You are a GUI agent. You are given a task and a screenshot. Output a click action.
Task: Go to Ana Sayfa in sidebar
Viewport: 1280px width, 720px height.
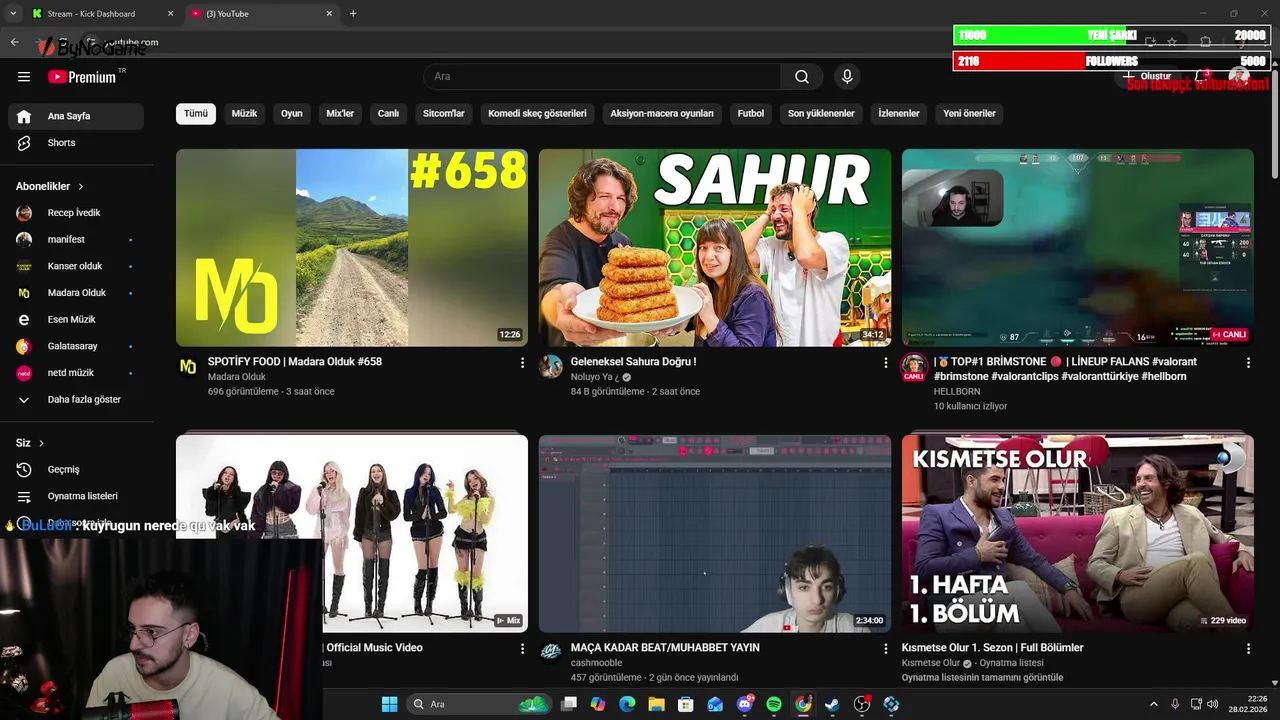coord(76,116)
